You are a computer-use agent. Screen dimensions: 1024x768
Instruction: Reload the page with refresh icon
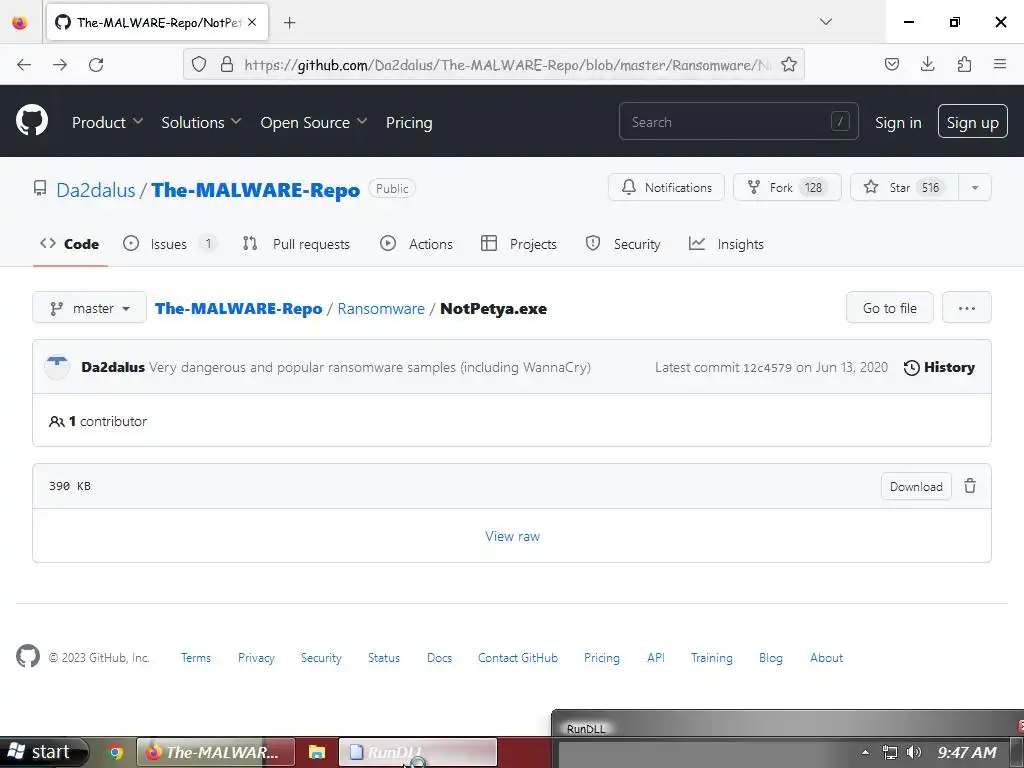[96, 65]
